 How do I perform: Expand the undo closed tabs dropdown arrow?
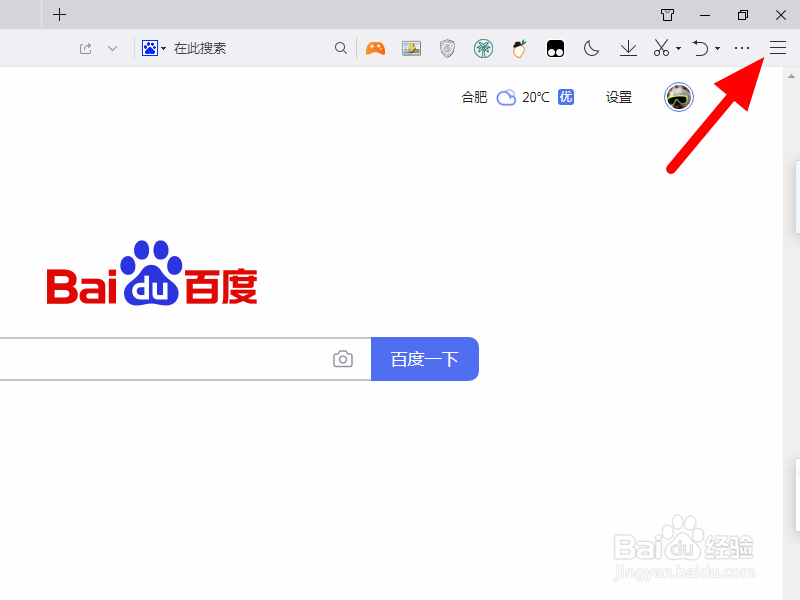click(x=717, y=49)
